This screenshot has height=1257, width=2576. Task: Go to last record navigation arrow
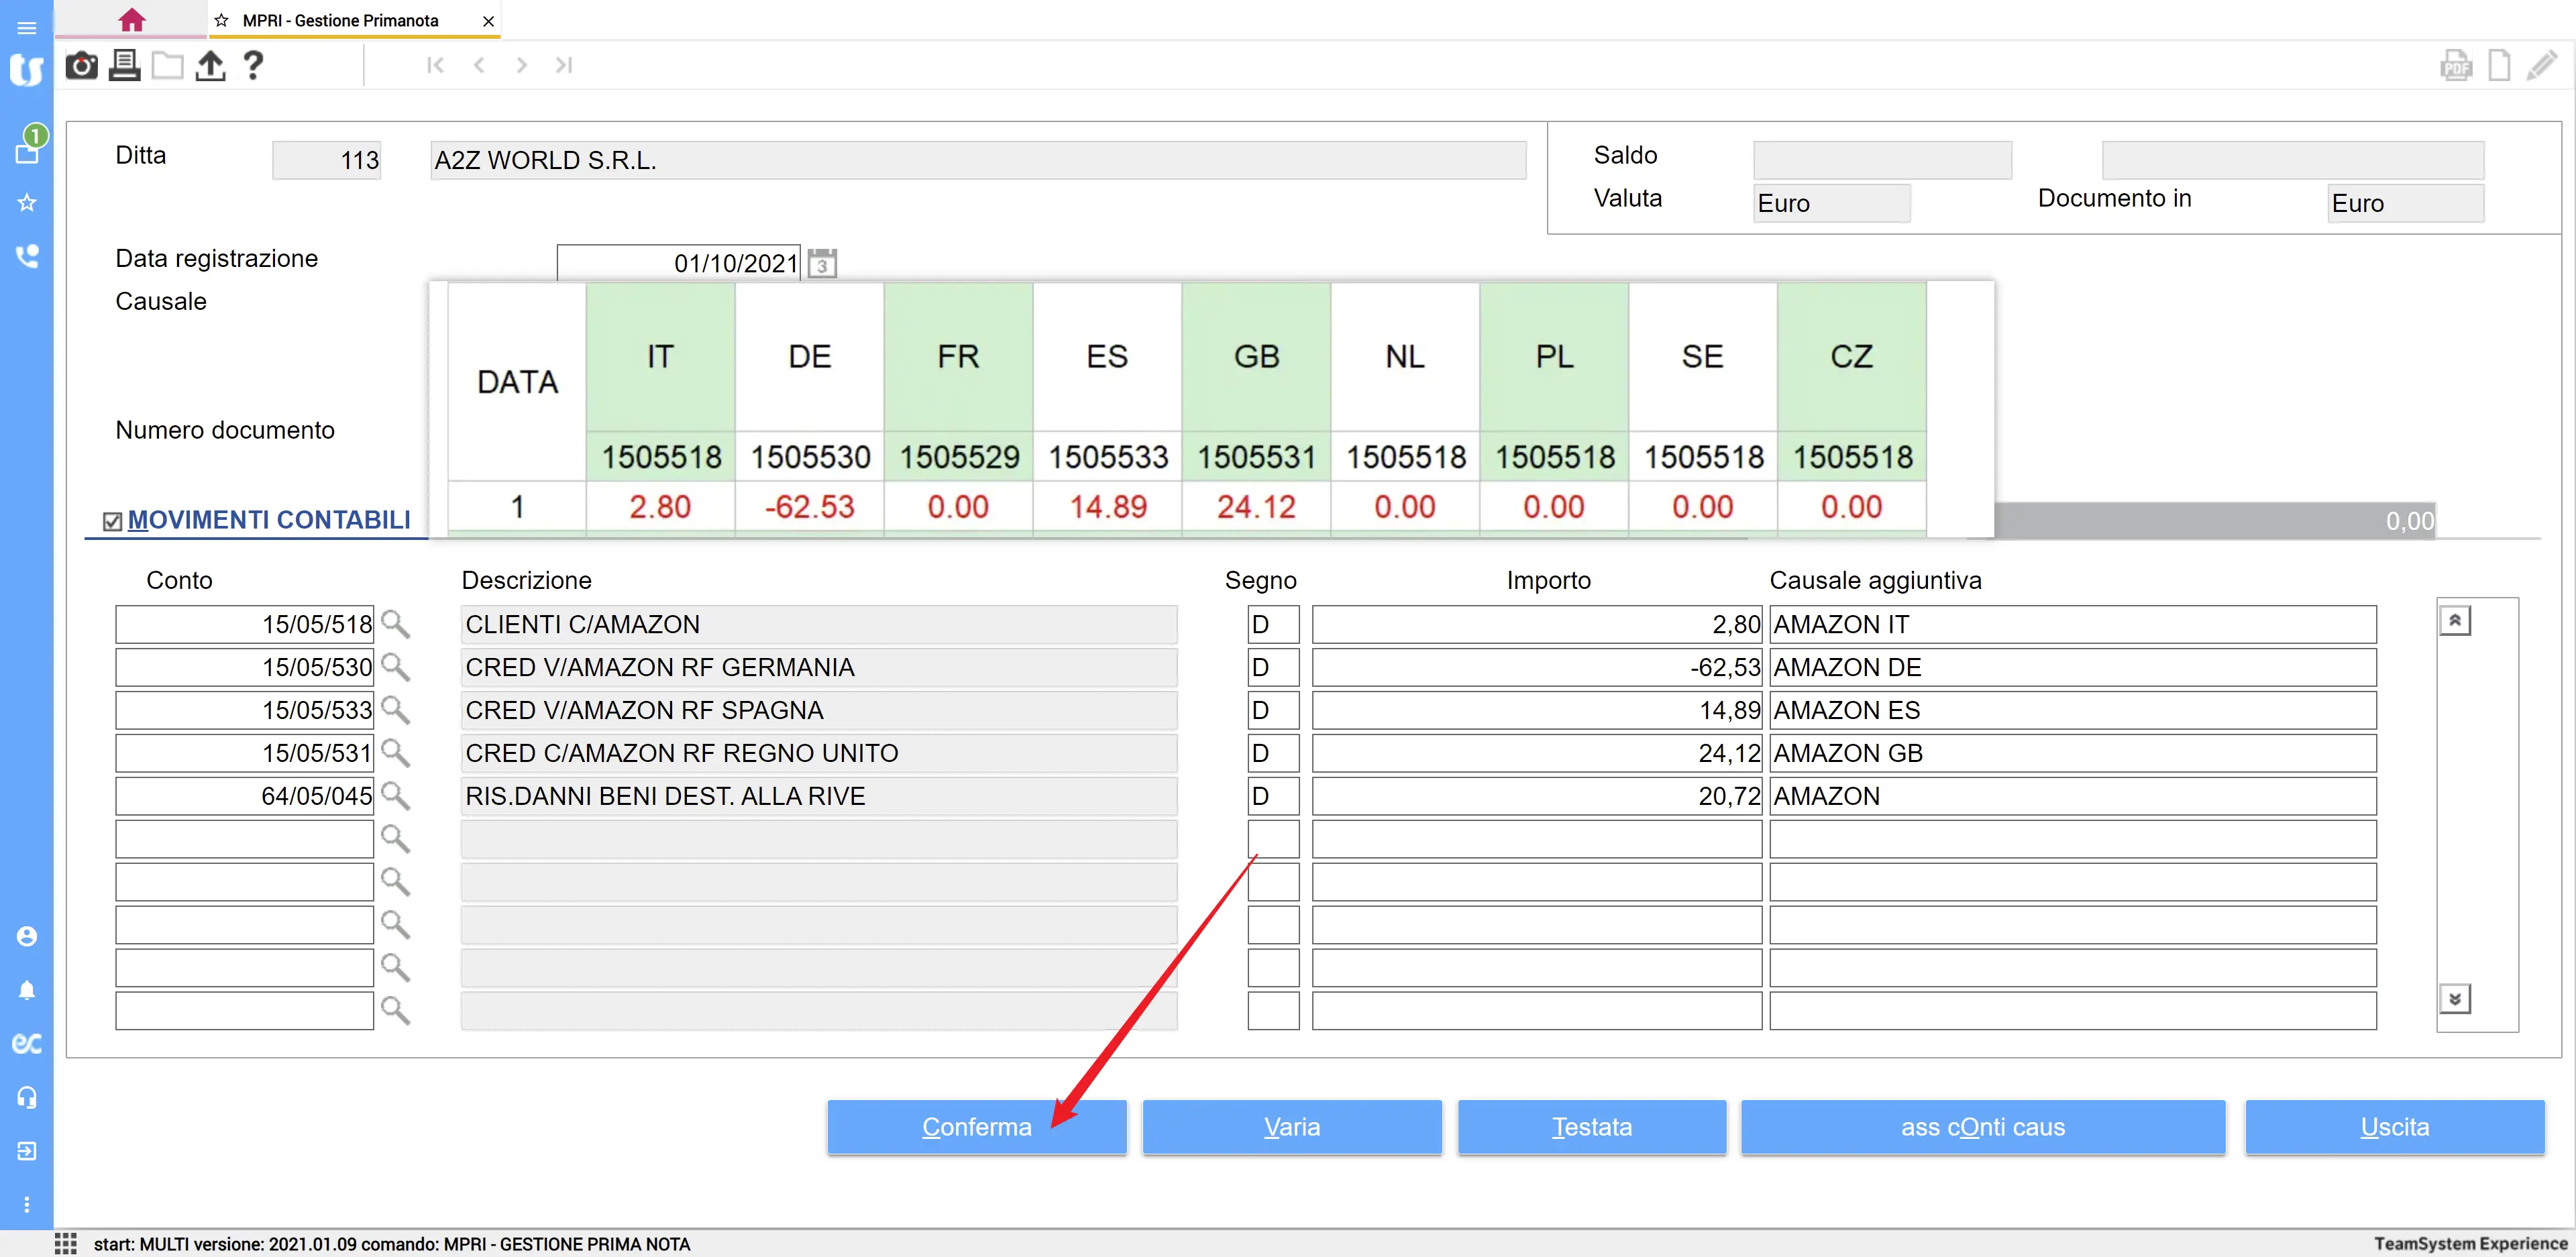click(x=564, y=66)
